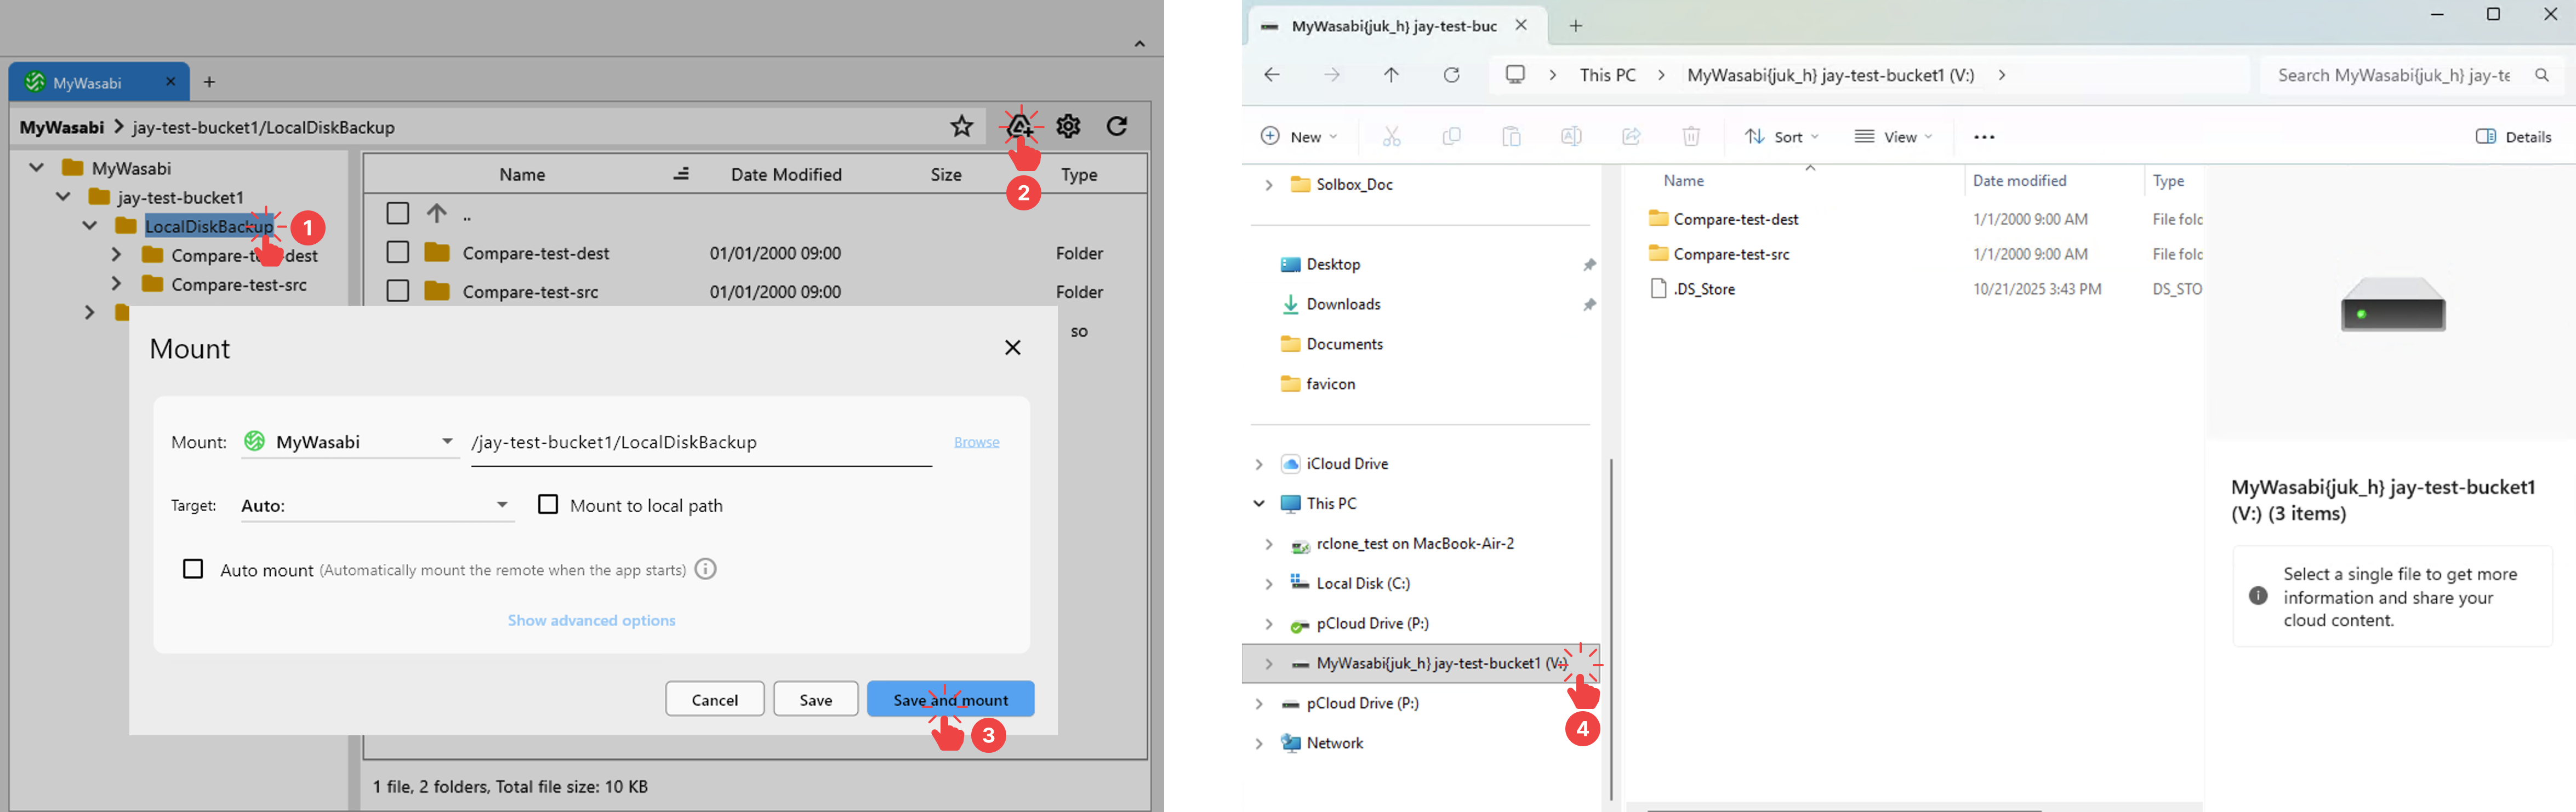Open the Target Auto dropdown
The height and width of the screenshot is (812, 2576).
[x=376, y=505]
